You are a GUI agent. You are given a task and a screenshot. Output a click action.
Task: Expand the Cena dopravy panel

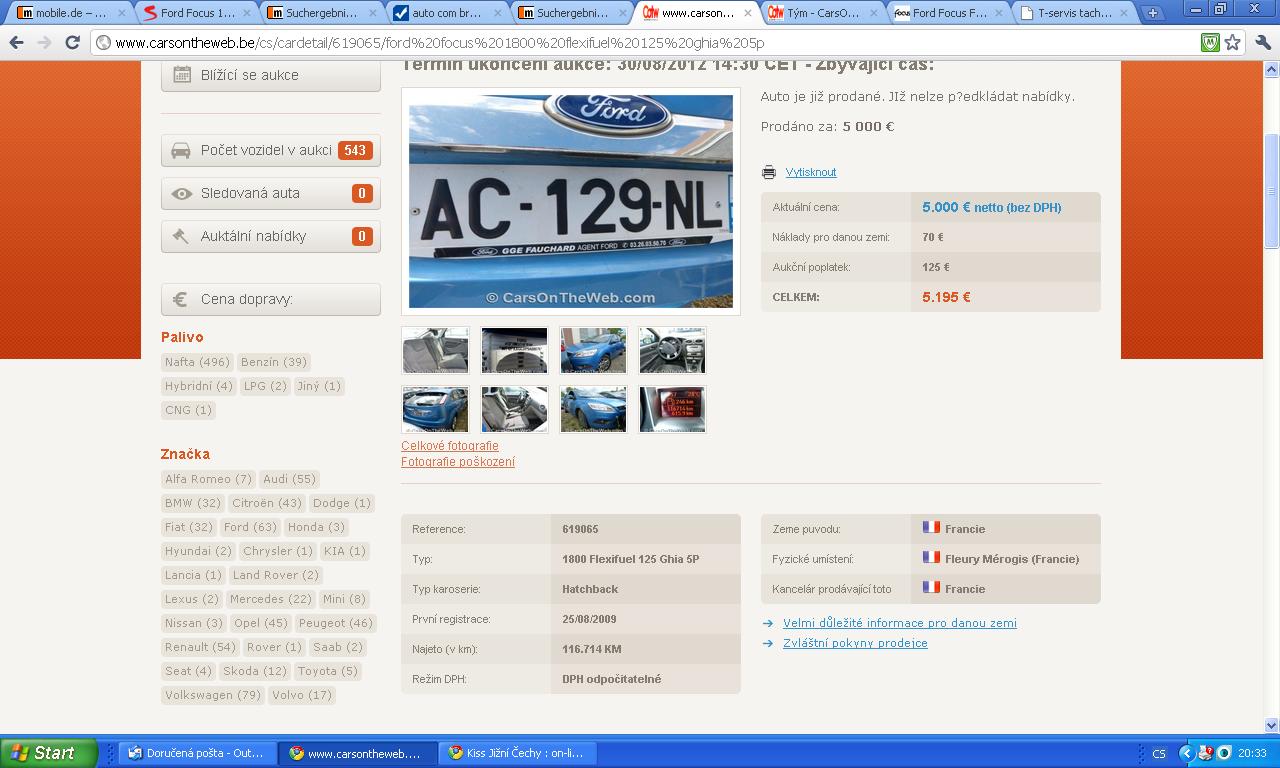(271, 299)
